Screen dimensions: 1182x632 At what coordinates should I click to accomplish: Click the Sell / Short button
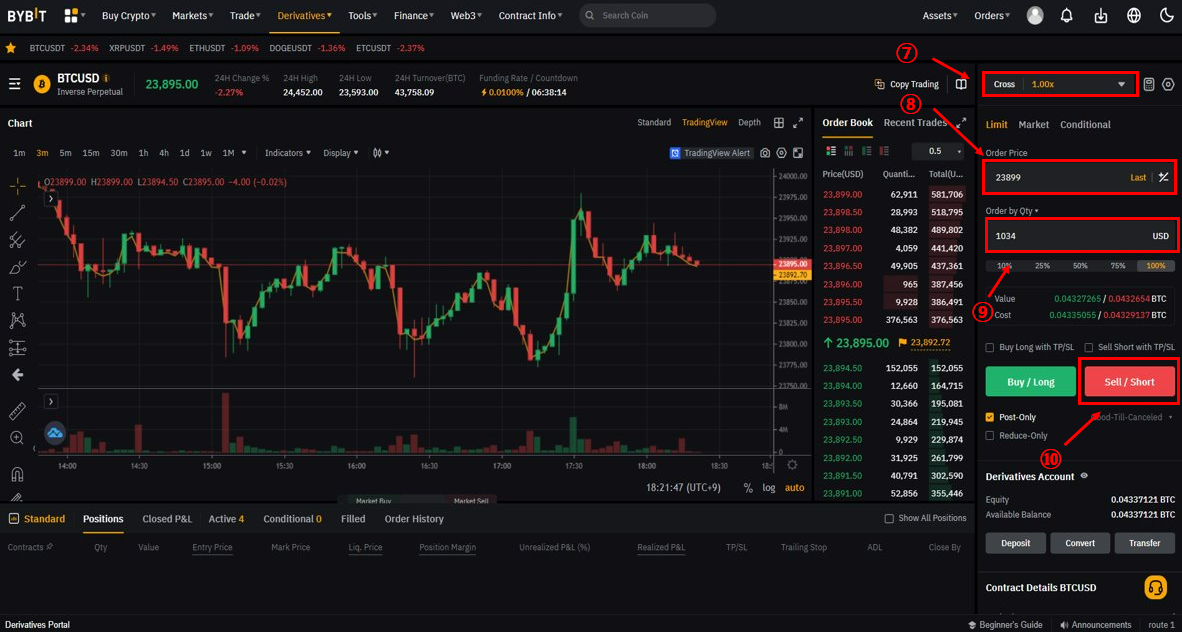(x=1129, y=382)
